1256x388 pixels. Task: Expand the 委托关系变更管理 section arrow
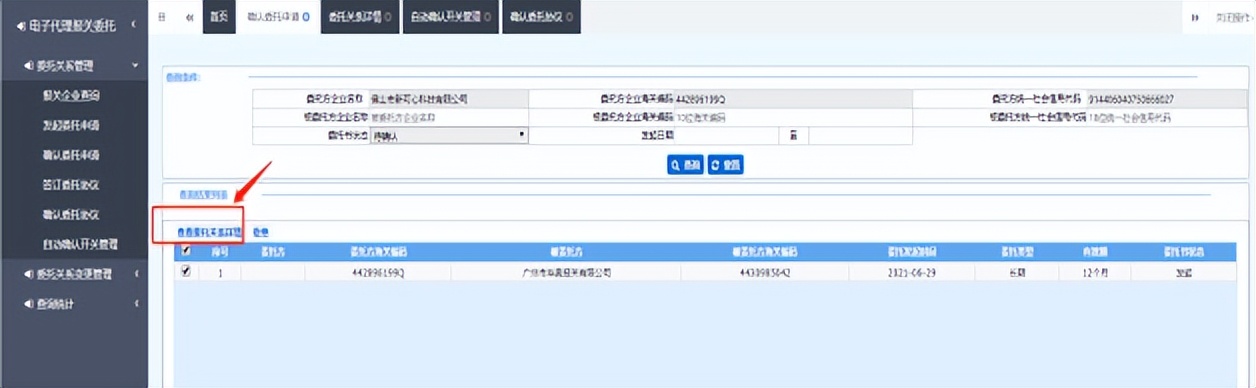point(135,273)
